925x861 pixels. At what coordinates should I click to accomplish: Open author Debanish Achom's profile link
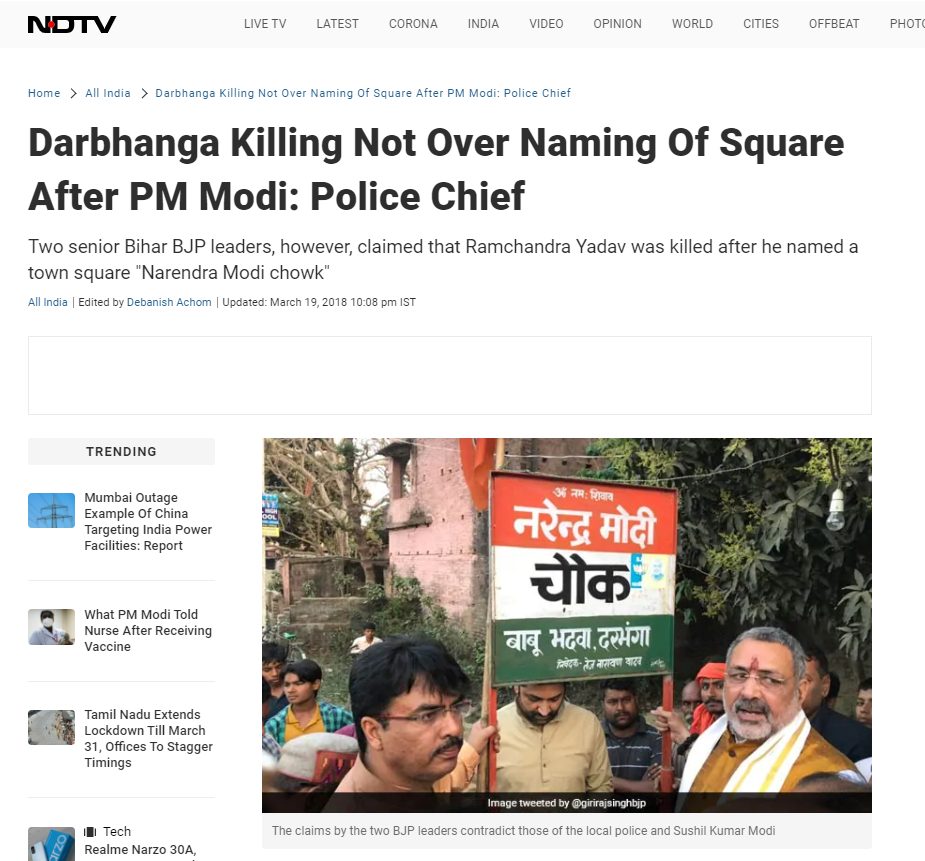point(169,302)
